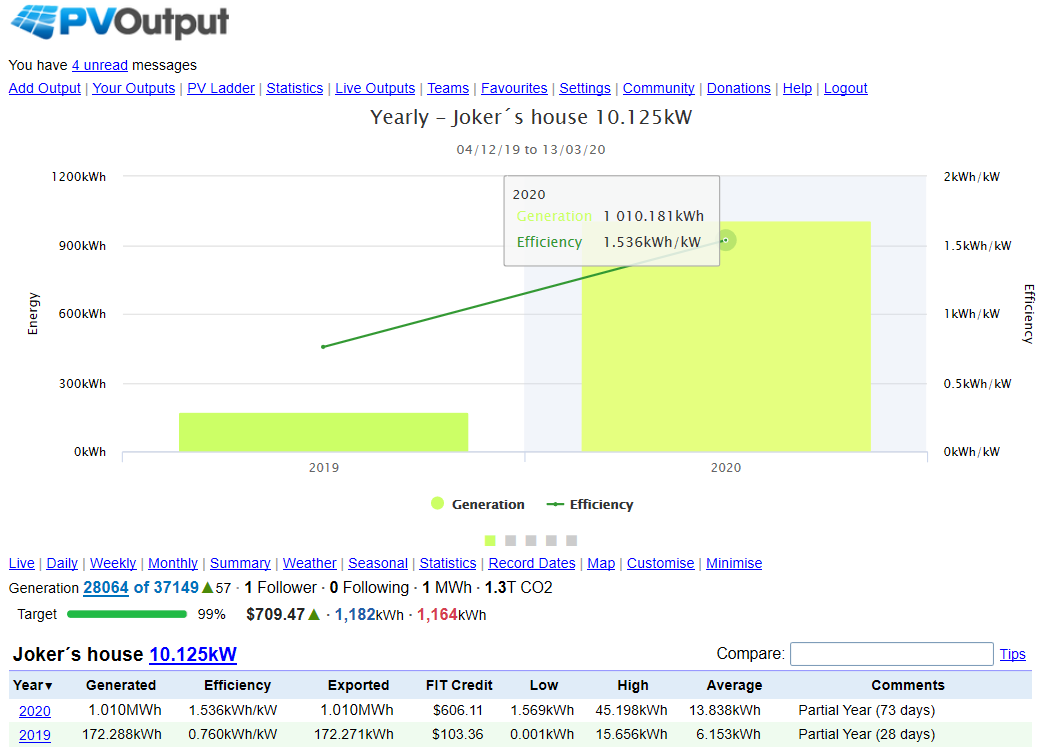Click the Efficiency column header in the table
The width and height of the screenshot is (1039, 747).
click(x=237, y=685)
